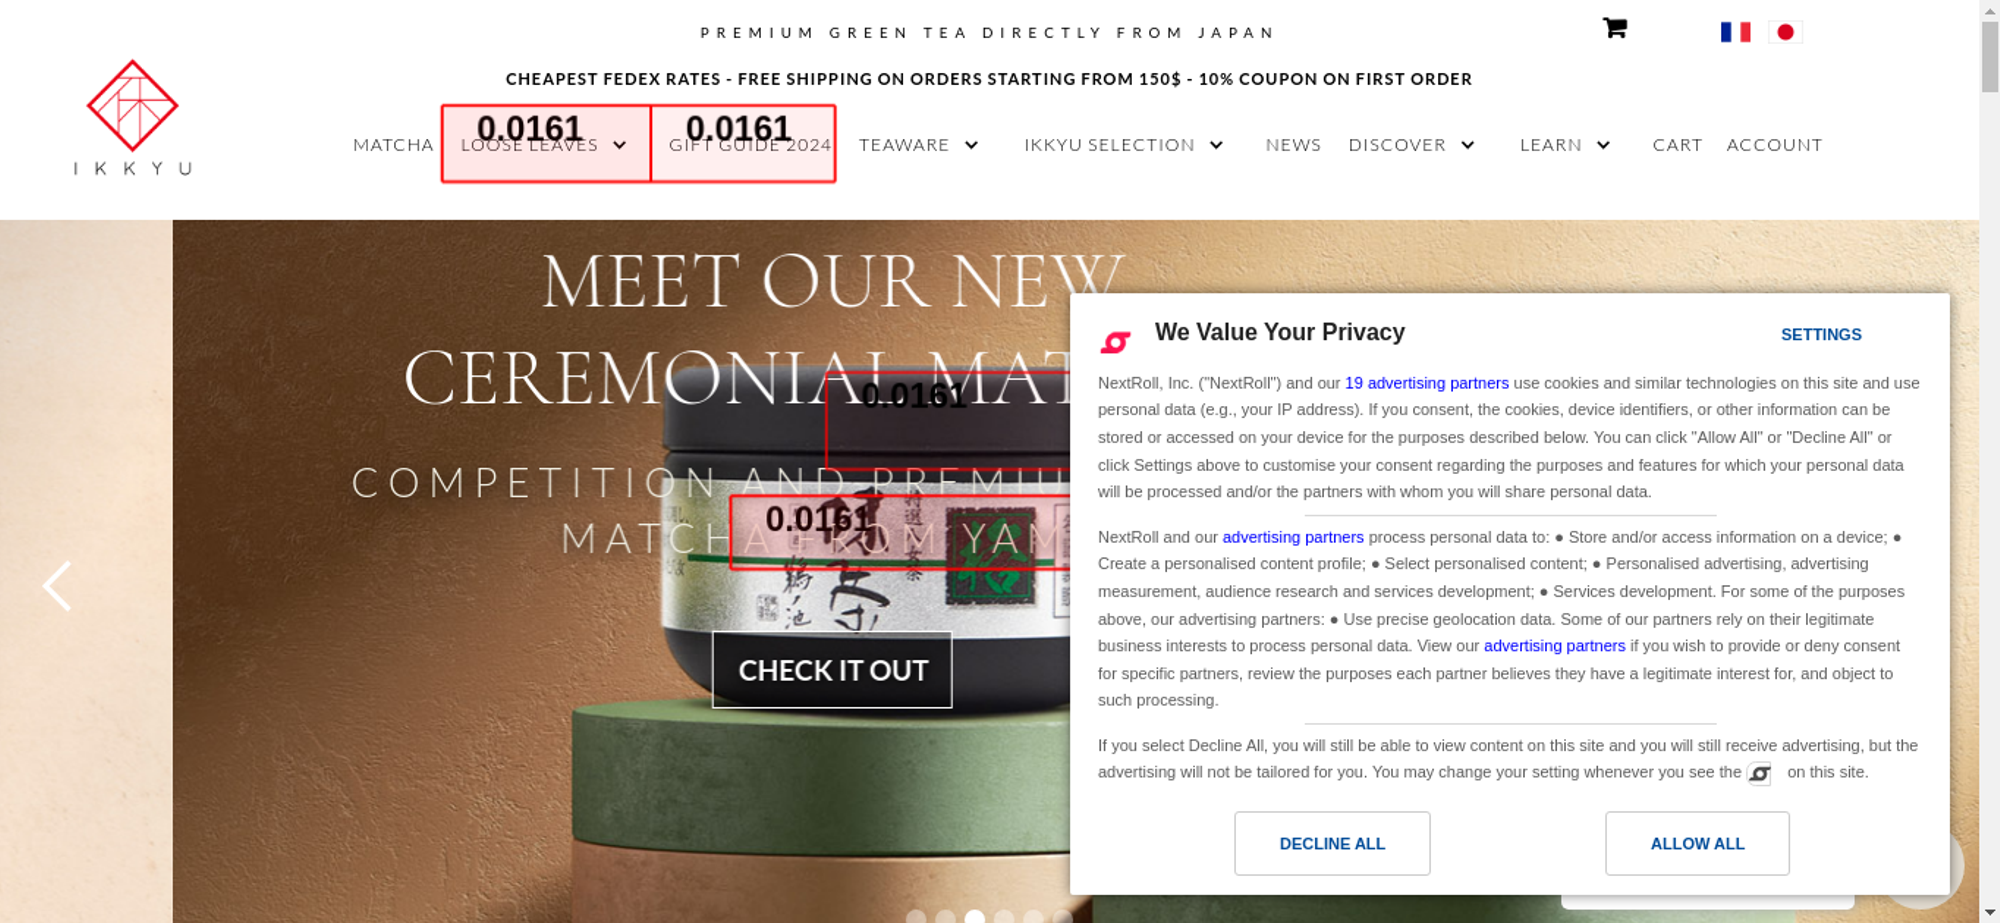Screen dimensions: 2000x923
Task: Open the 19 advertising partners link
Action: [1427, 383]
